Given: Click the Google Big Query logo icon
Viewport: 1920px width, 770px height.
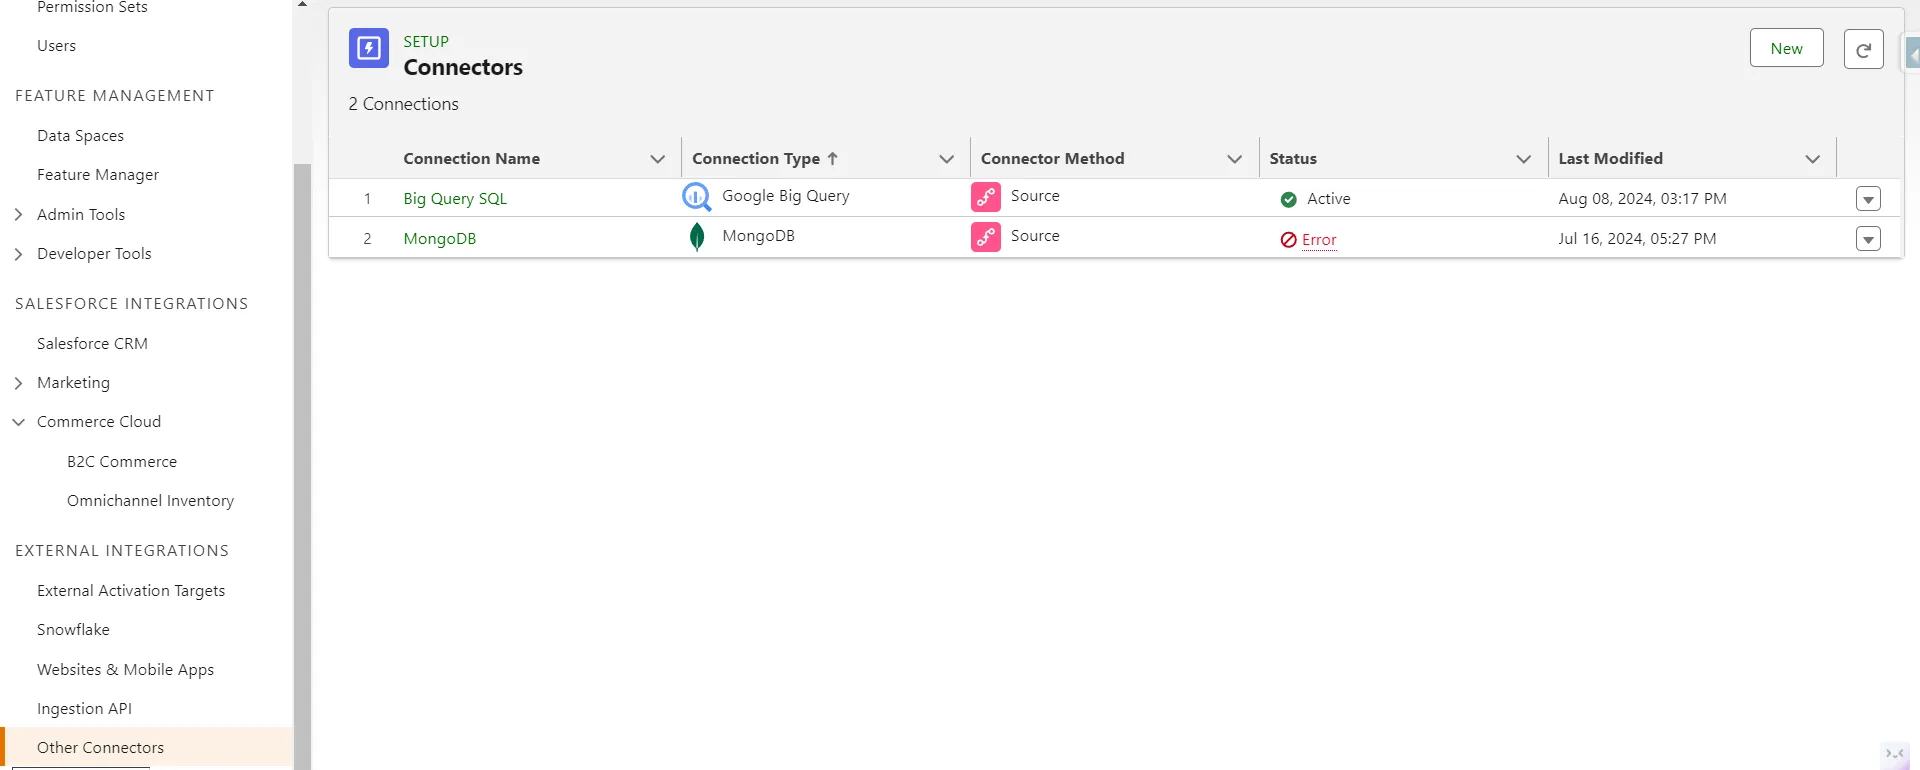Looking at the screenshot, I should 696,197.
